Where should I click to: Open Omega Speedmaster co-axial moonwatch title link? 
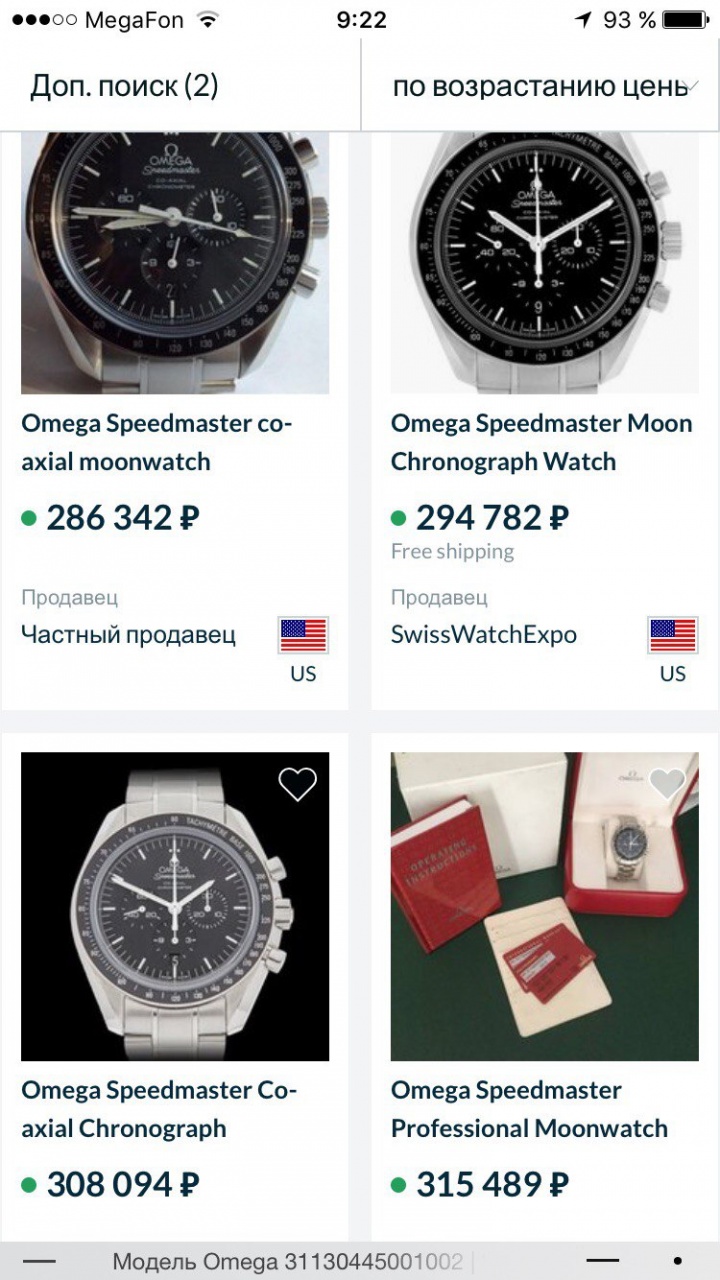[157, 442]
